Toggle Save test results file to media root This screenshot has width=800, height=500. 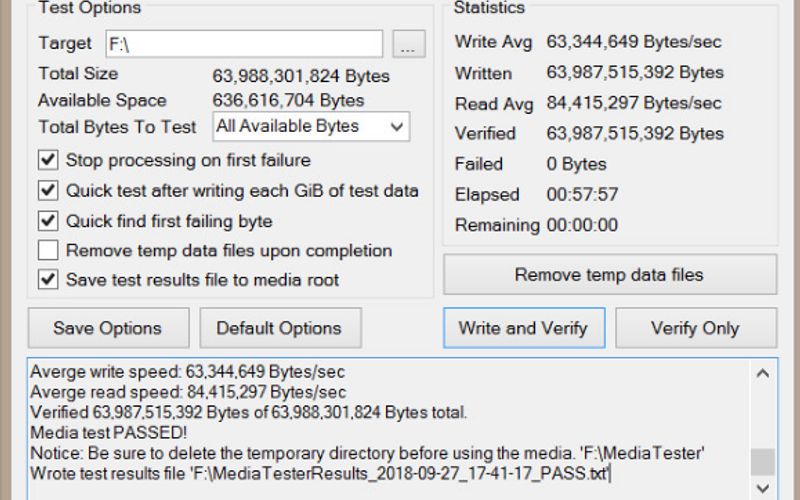click(x=48, y=280)
